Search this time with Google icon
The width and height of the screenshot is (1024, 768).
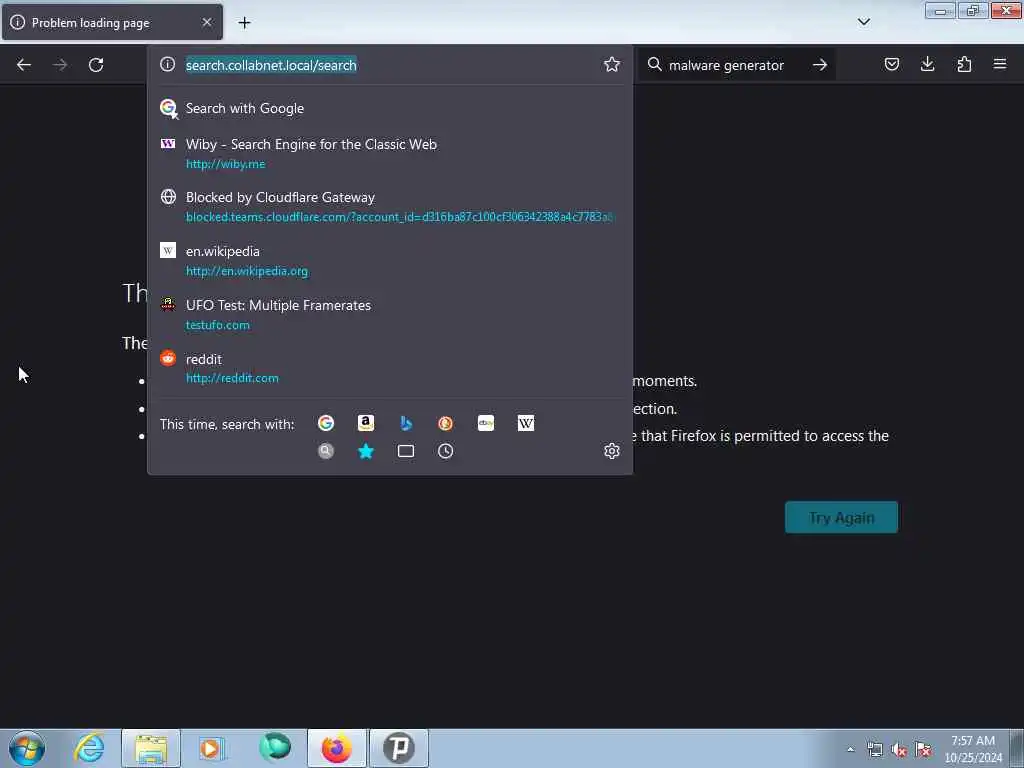[x=326, y=423]
